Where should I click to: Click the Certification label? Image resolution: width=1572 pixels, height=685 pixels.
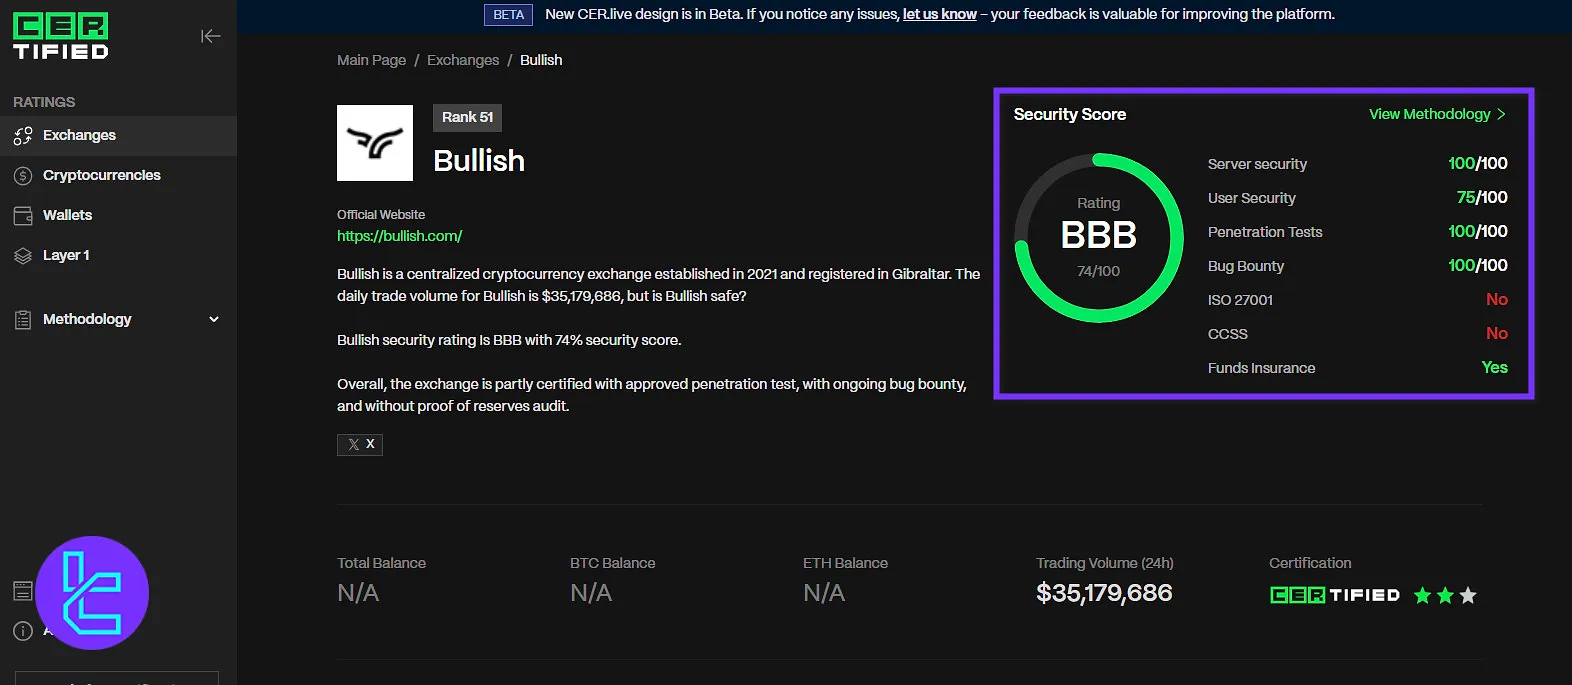click(1310, 563)
